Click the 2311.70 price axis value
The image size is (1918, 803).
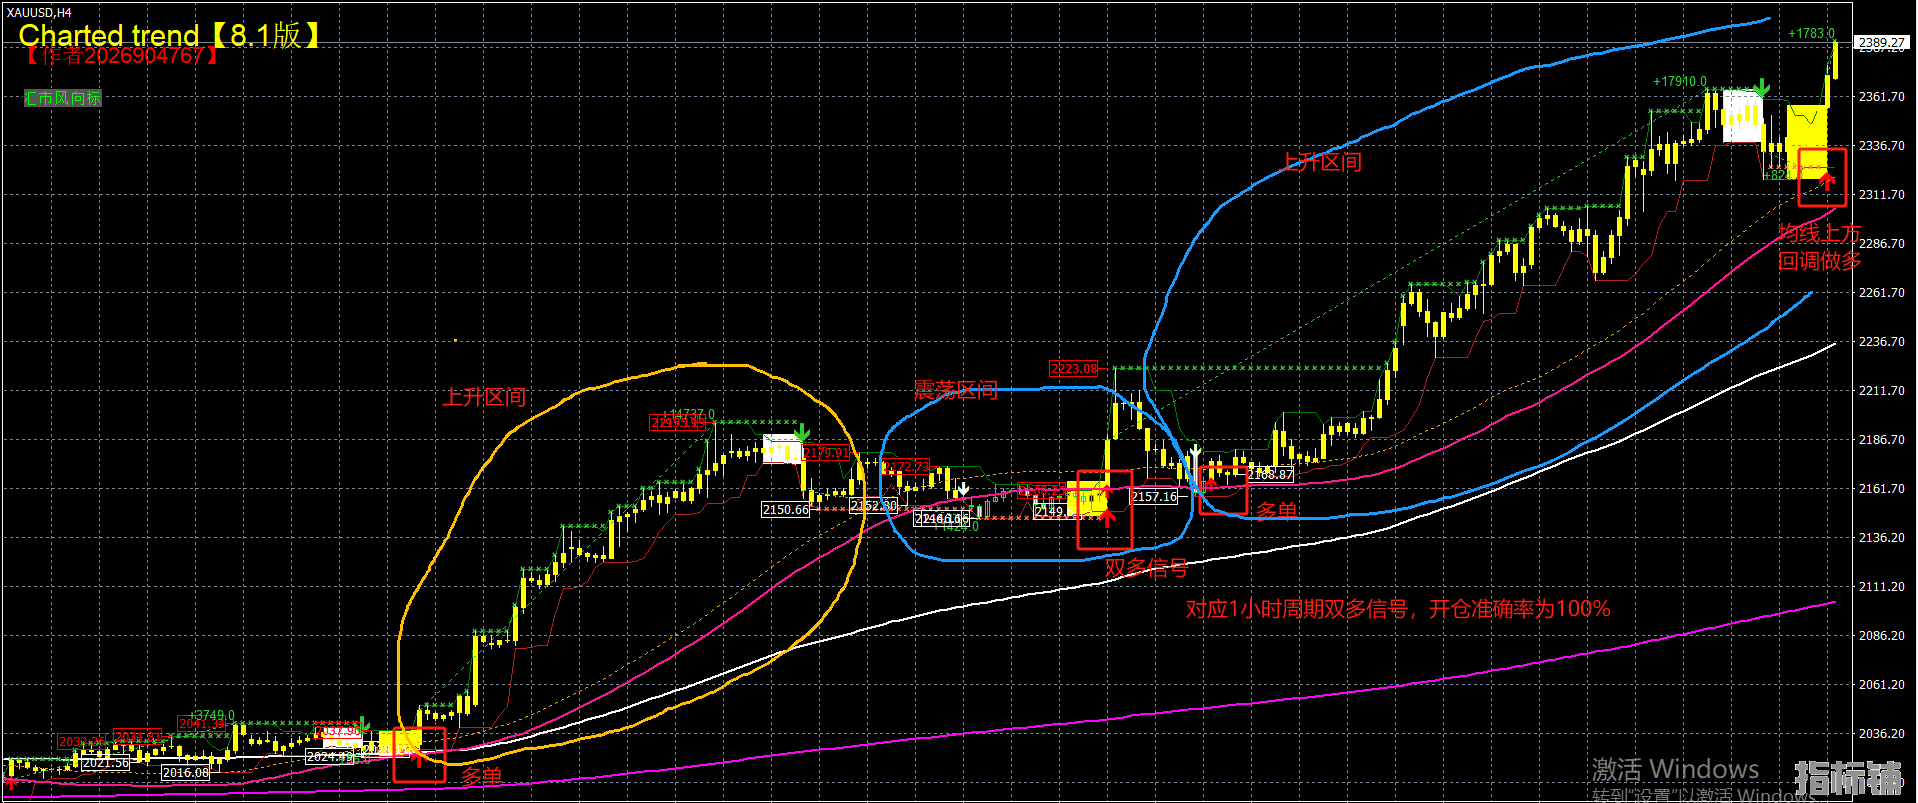coord(1881,195)
